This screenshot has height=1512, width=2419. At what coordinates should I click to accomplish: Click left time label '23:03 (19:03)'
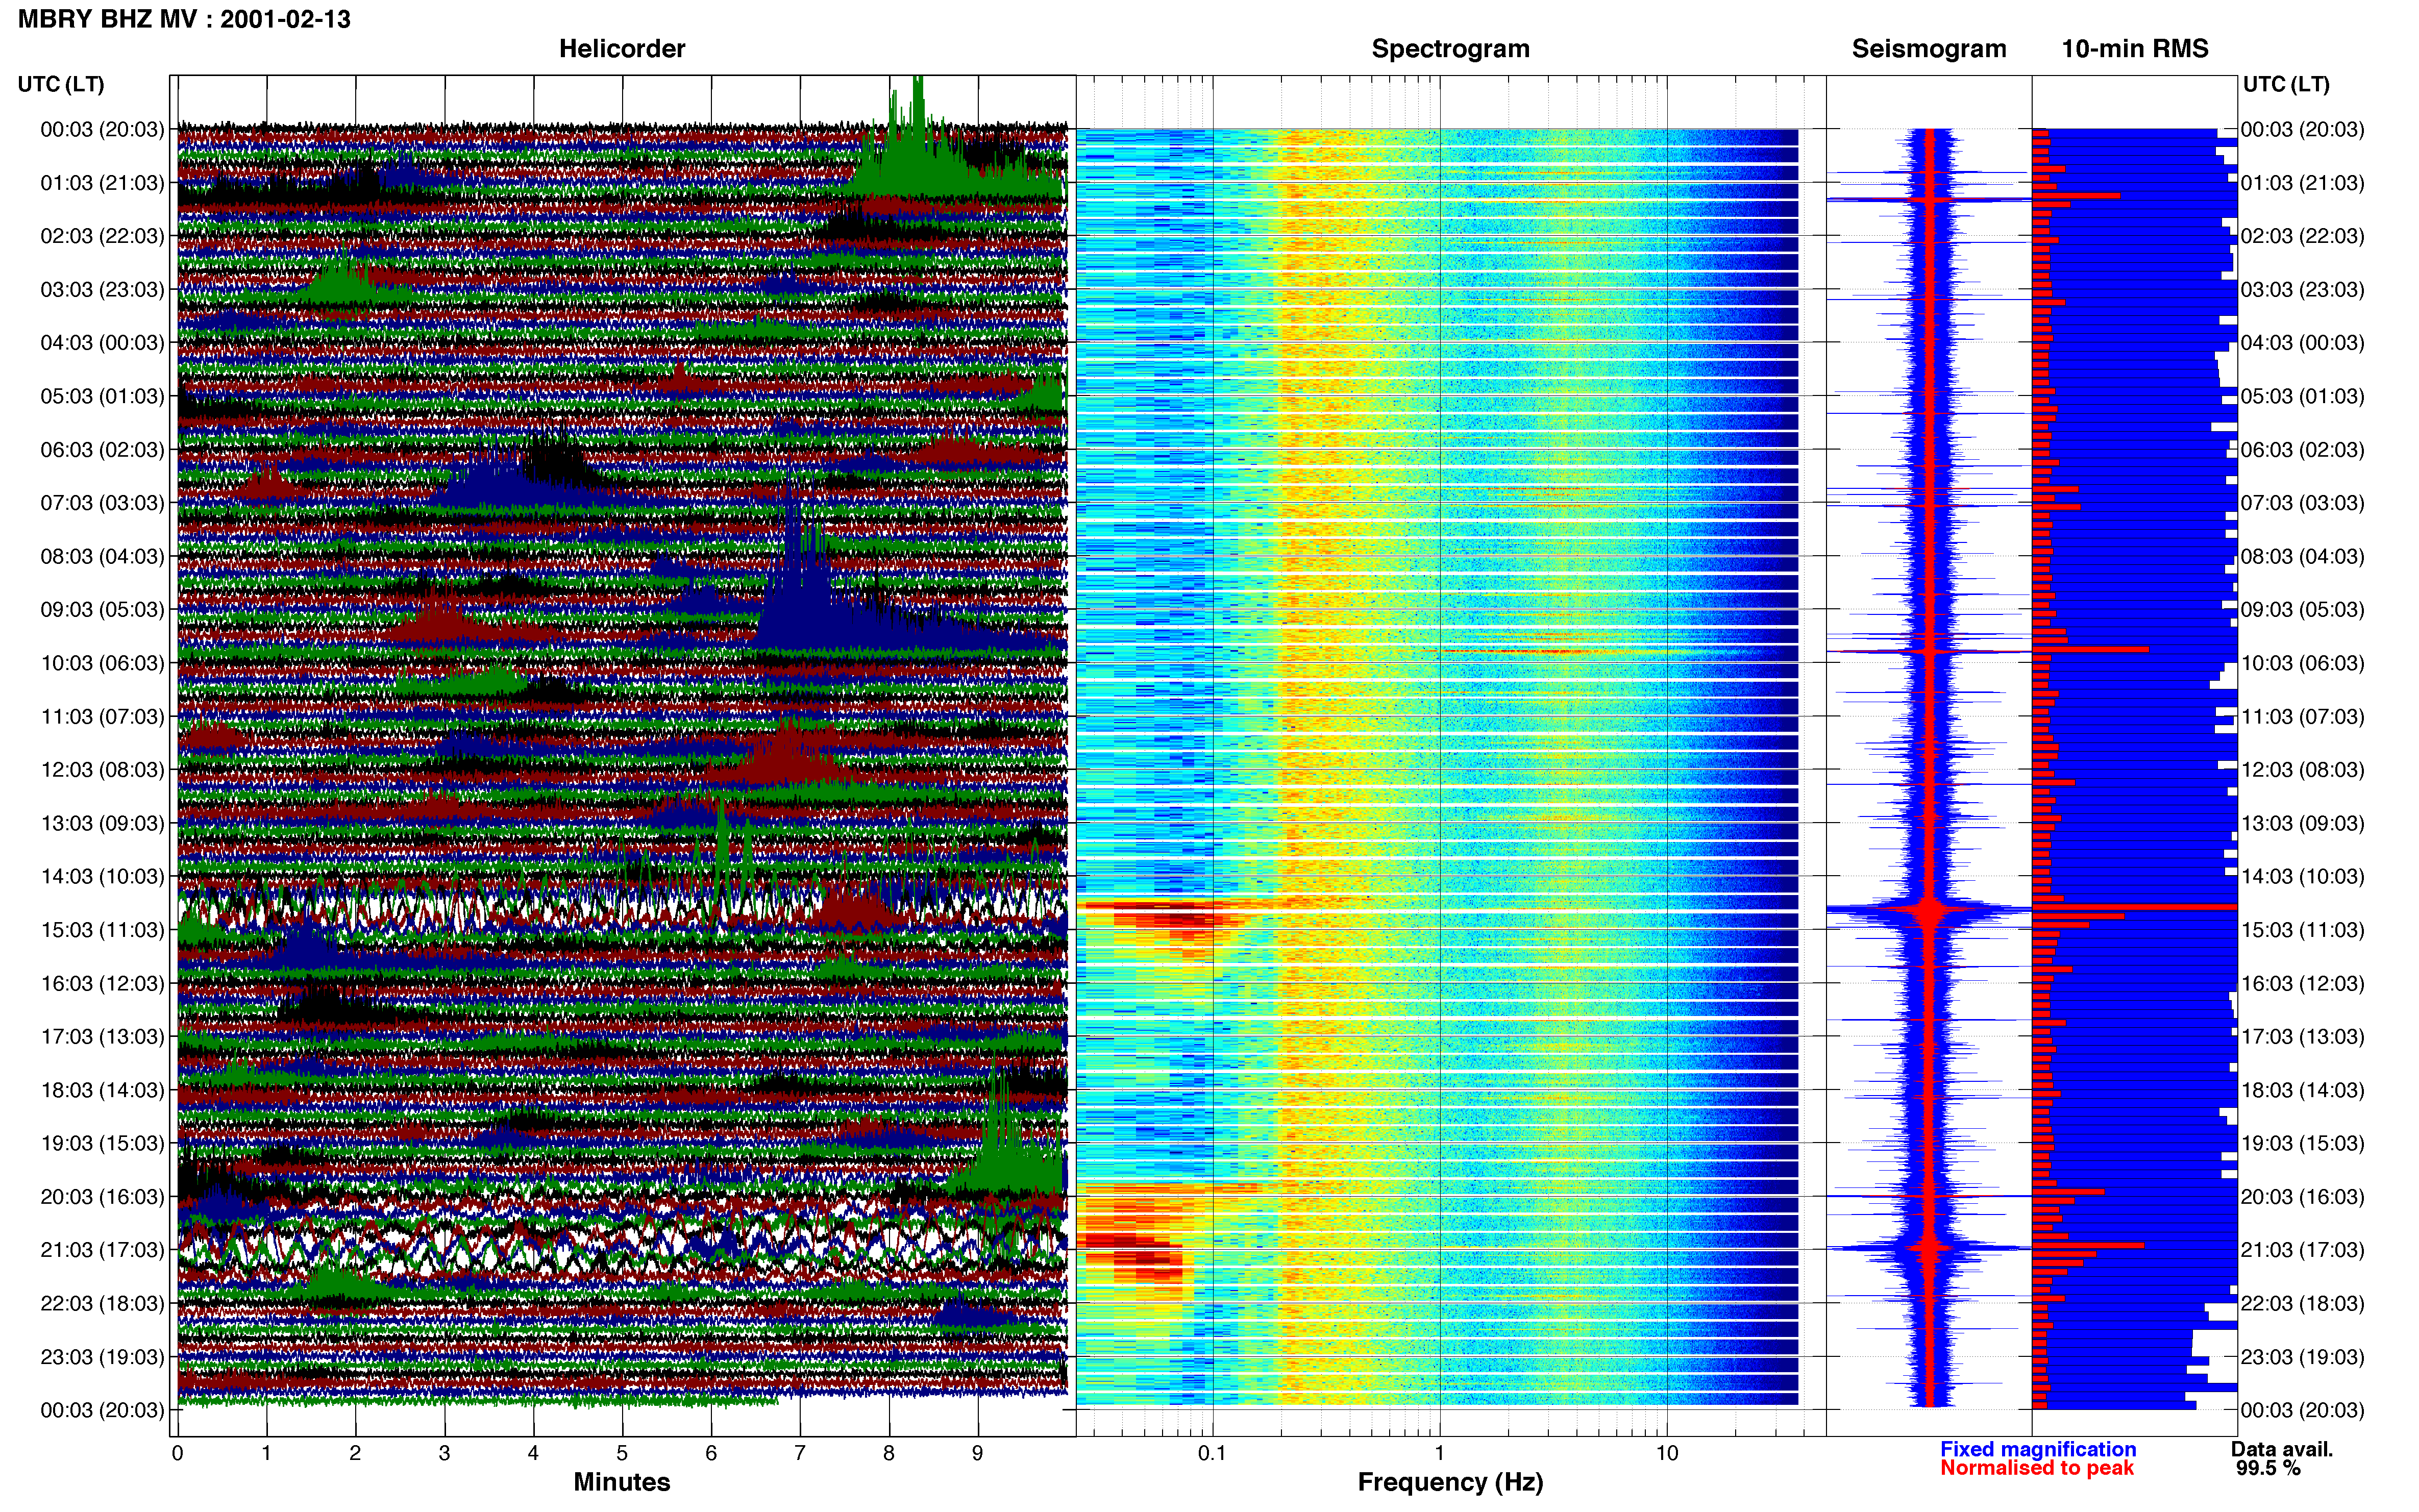pyautogui.click(x=102, y=1356)
